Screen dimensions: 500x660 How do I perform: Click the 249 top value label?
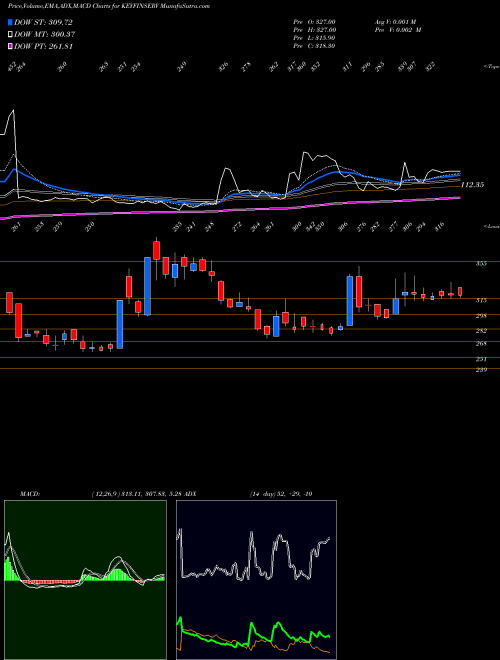(x=181, y=67)
